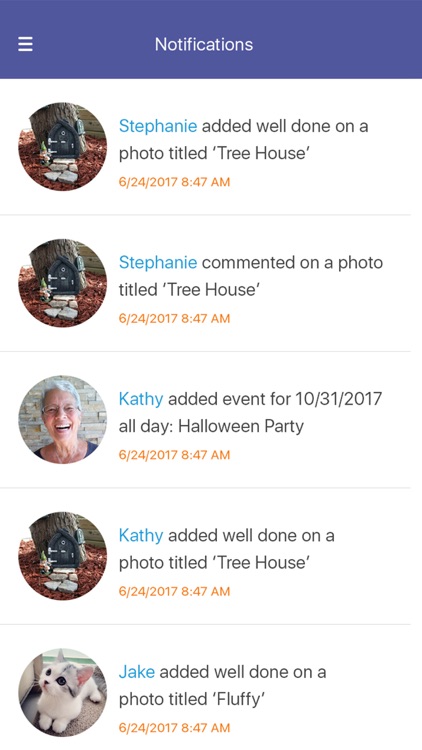Viewport: 422px width, 750px height.
Task: Select the 'Halloween Party' event notification text
Action: tap(250, 412)
